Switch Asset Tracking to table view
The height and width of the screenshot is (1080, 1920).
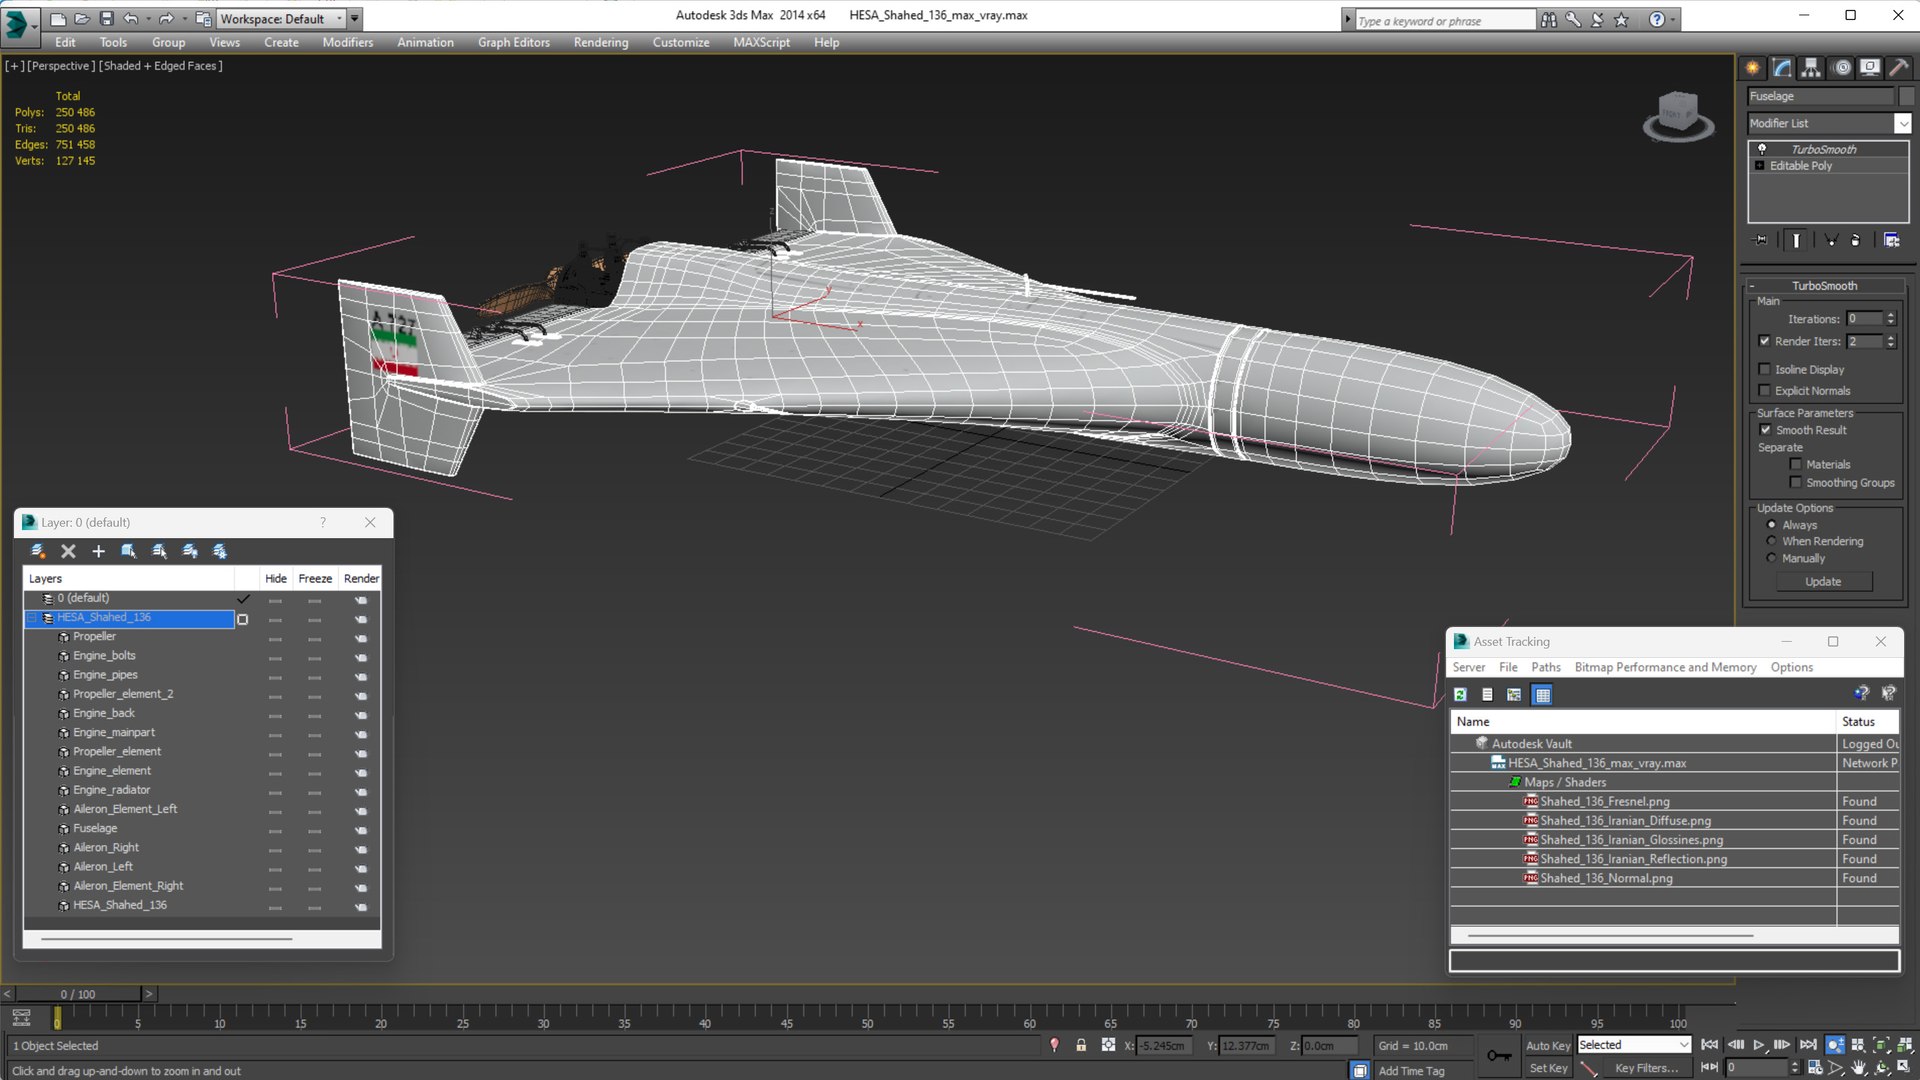(1542, 695)
